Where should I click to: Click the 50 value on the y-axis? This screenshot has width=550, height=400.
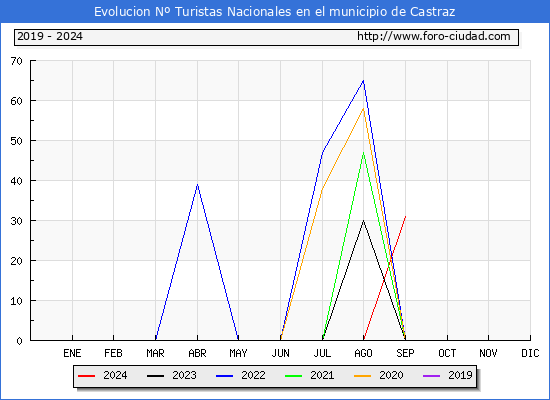point(16,141)
